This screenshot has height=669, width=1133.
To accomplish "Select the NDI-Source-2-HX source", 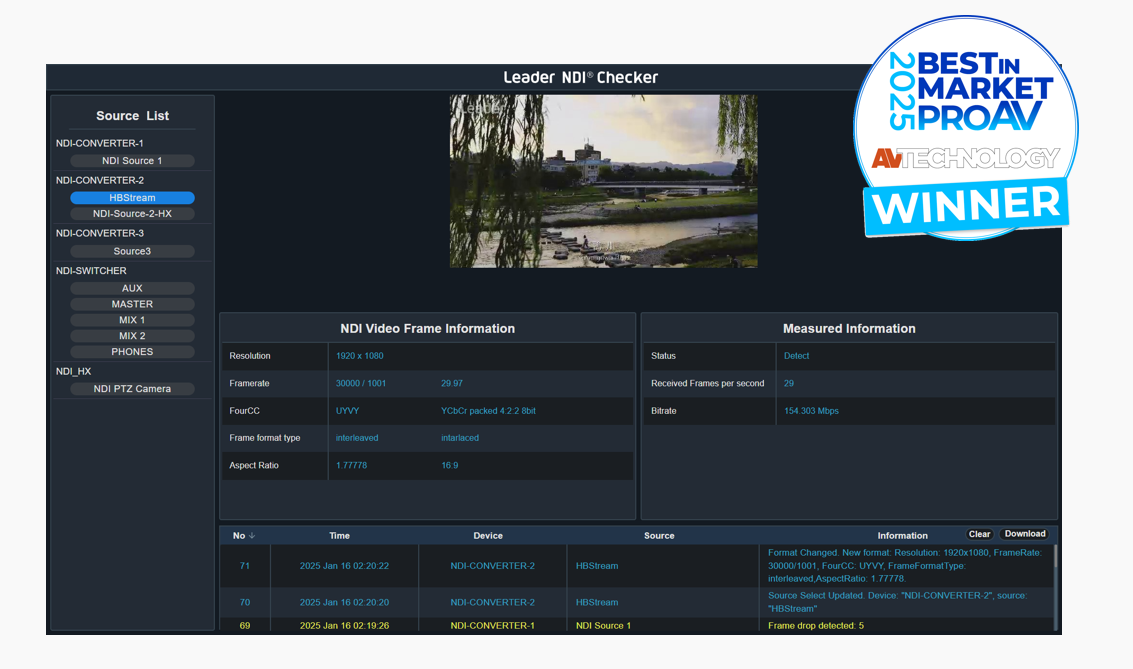I will pos(132,214).
